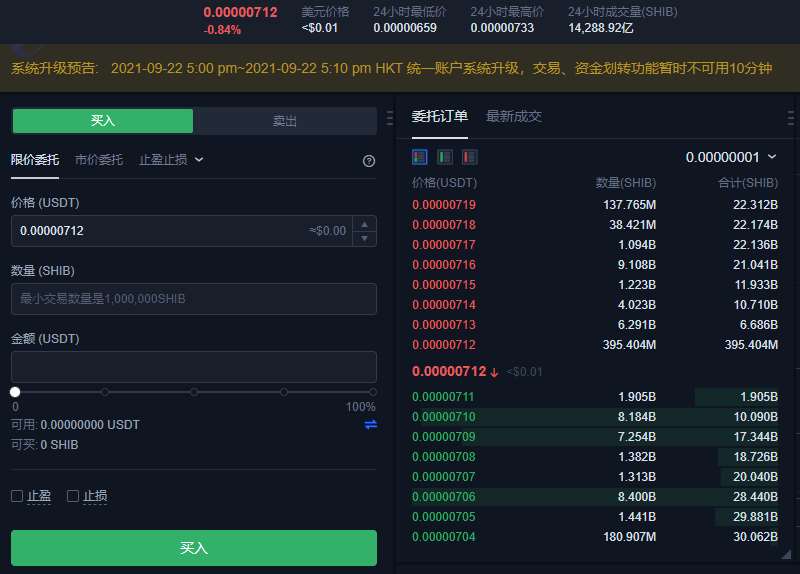Click the help question mark icon
The height and width of the screenshot is (574, 800).
coord(369,160)
